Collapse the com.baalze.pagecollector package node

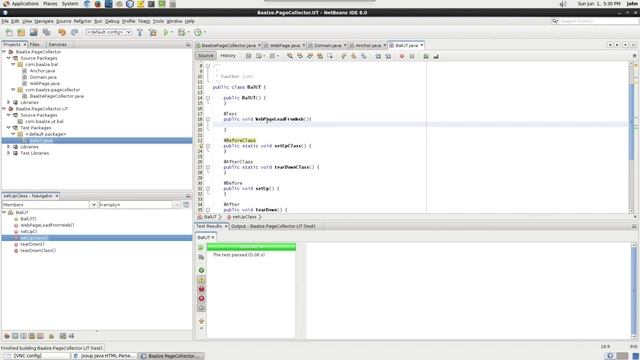click(13, 90)
